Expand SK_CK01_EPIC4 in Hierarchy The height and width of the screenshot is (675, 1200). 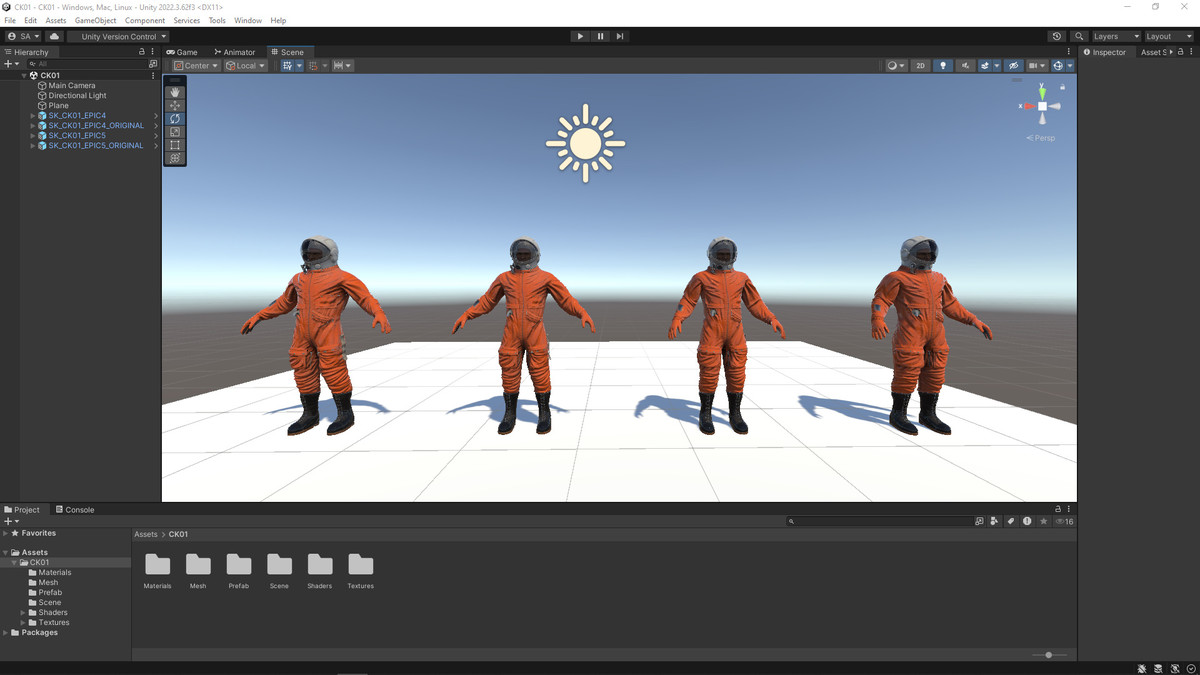click(34, 116)
